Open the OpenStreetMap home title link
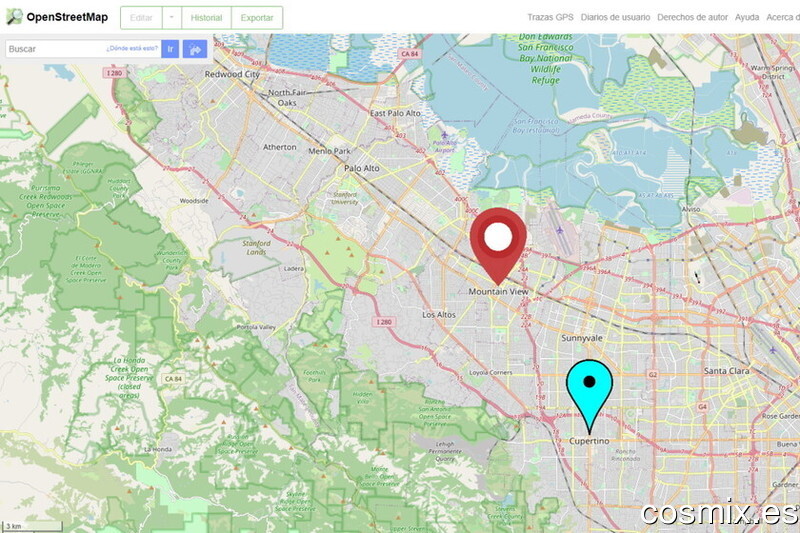The height and width of the screenshot is (533, 800). [x=67, y=17]
